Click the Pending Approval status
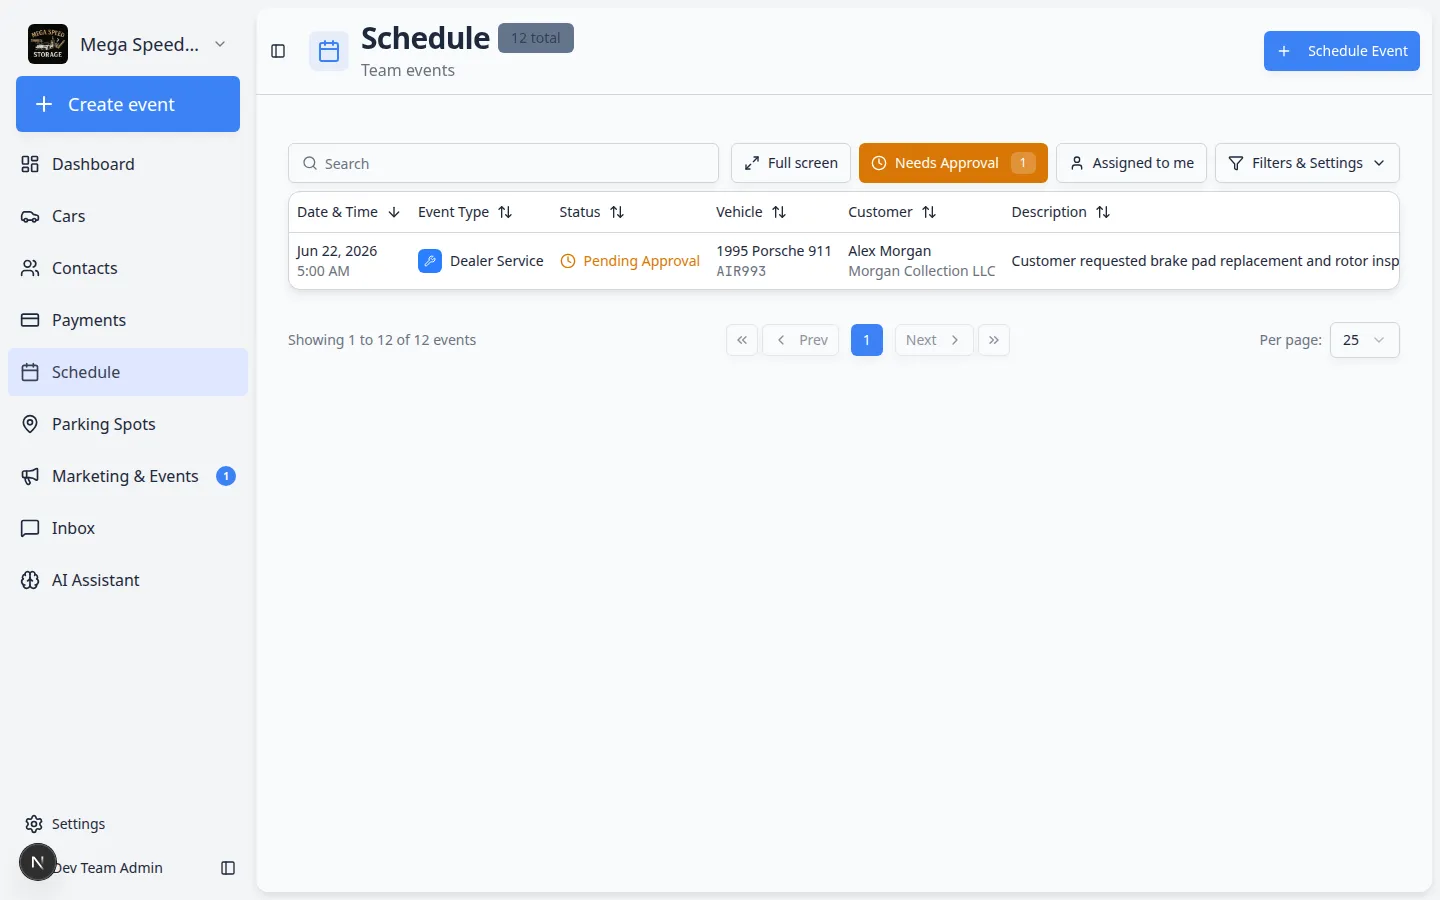The height and width of the screenshot is (900, 1440). click(630, 261)
